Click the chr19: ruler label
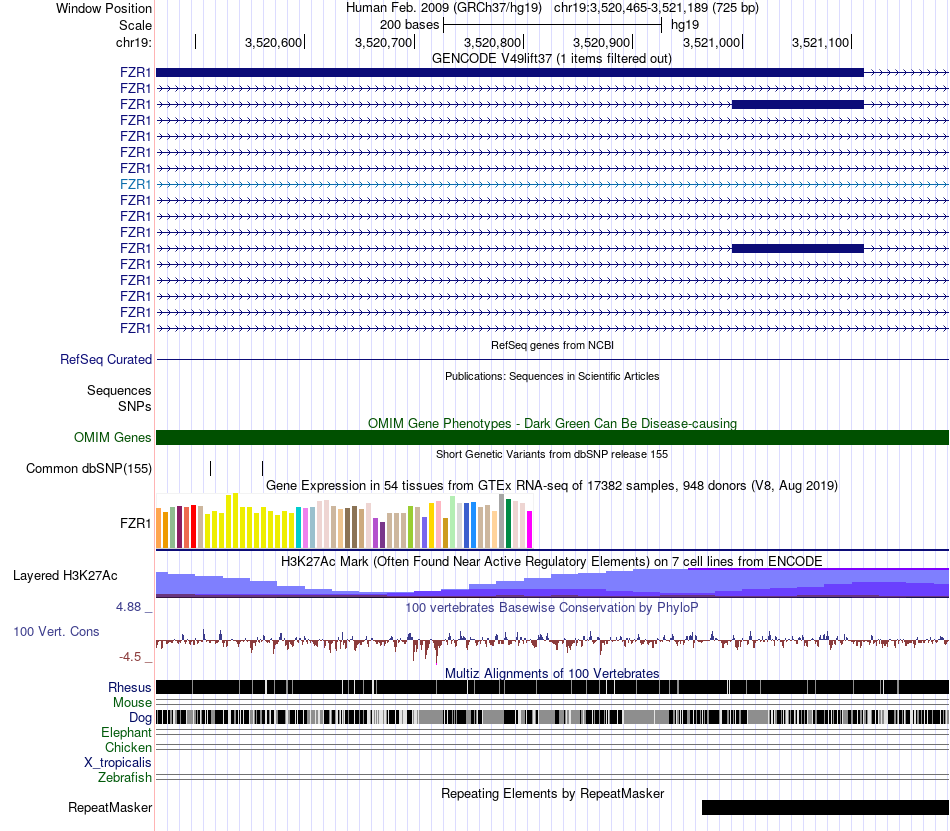950x831 pixels. [x=133, y=42]
